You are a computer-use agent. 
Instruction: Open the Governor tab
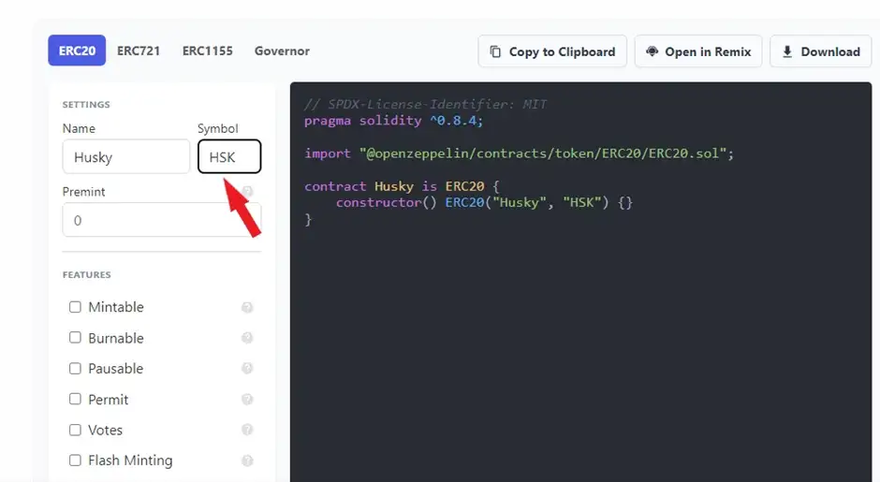(x=282, y=51)
